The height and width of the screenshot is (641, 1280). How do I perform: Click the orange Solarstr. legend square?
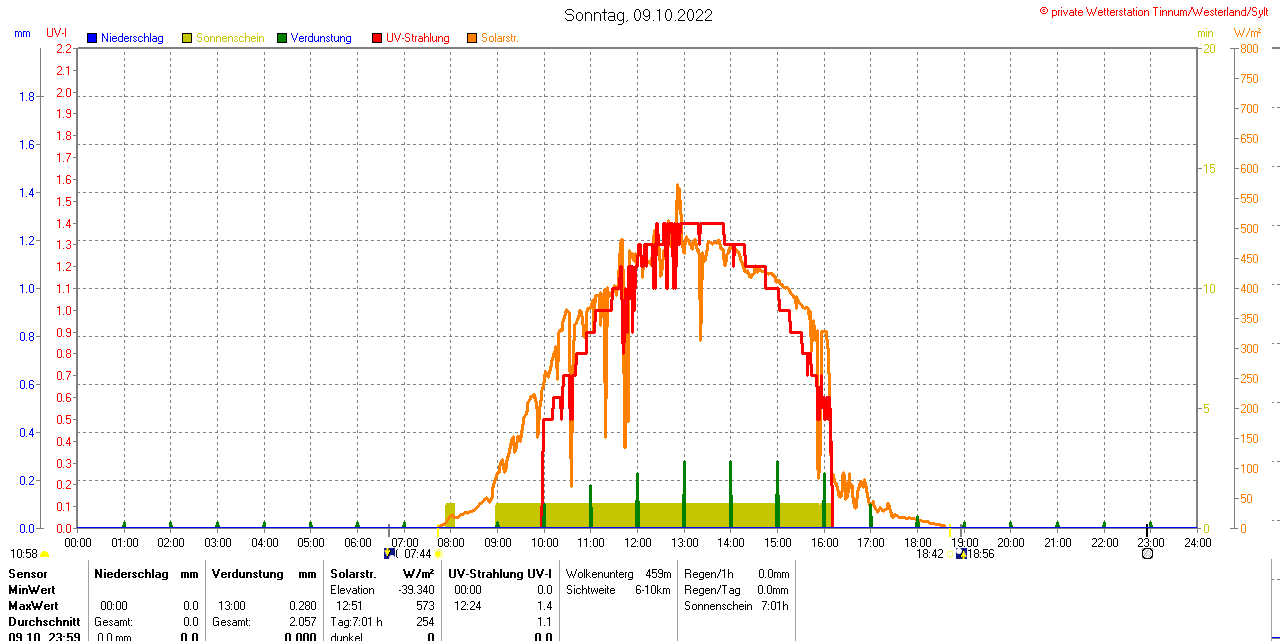[x=472, y=38]
